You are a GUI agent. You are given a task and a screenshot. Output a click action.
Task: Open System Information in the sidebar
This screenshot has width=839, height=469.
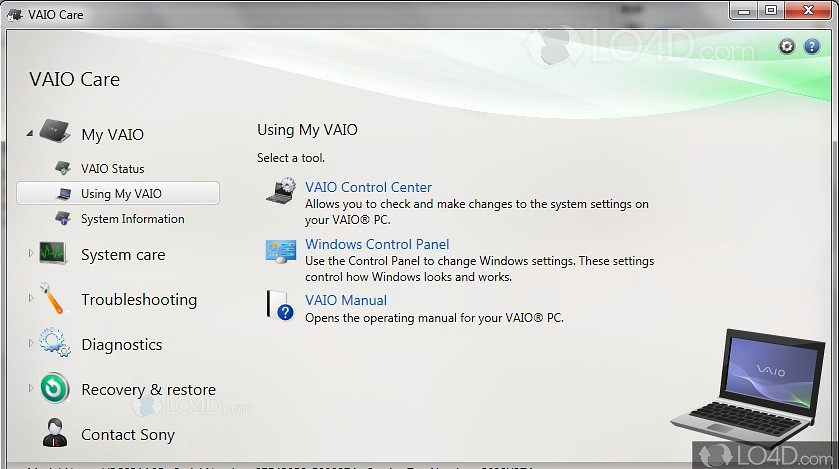click(x=132, y=219)
